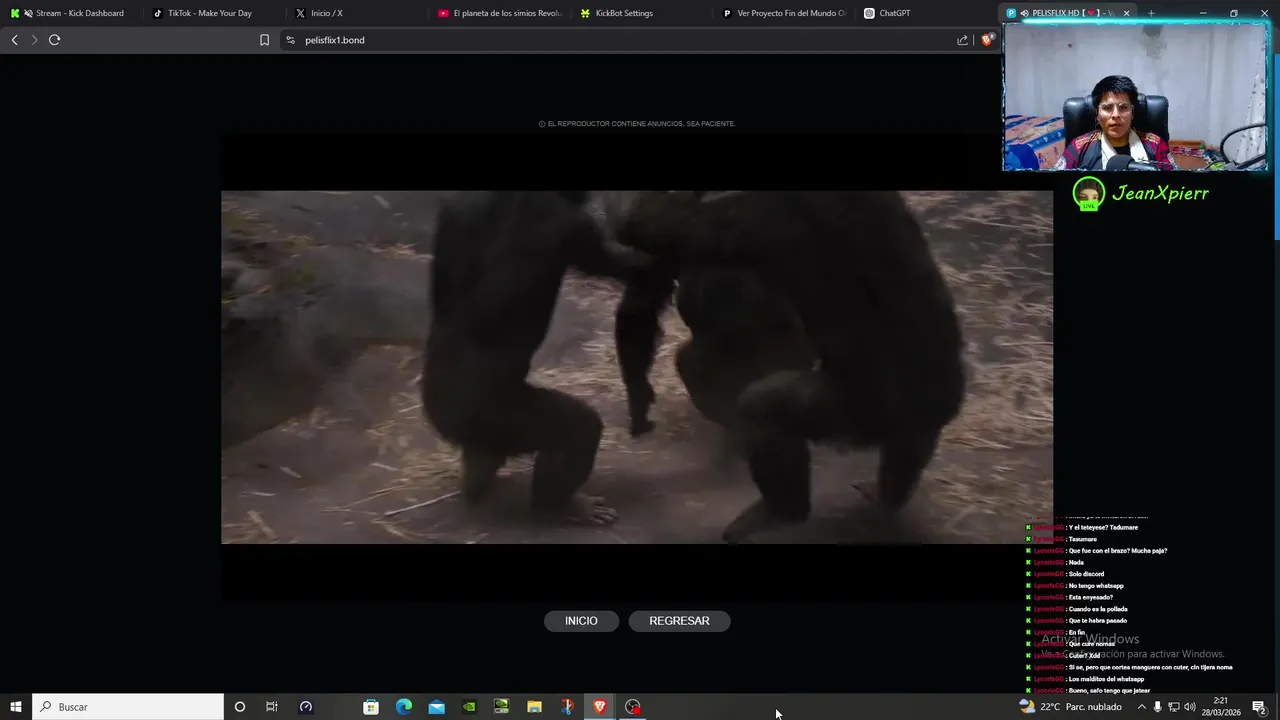The width and height of the screenshot is (1280, 720).
Task: Switch to KickBot Settings tab
Action: pos(642,13)
